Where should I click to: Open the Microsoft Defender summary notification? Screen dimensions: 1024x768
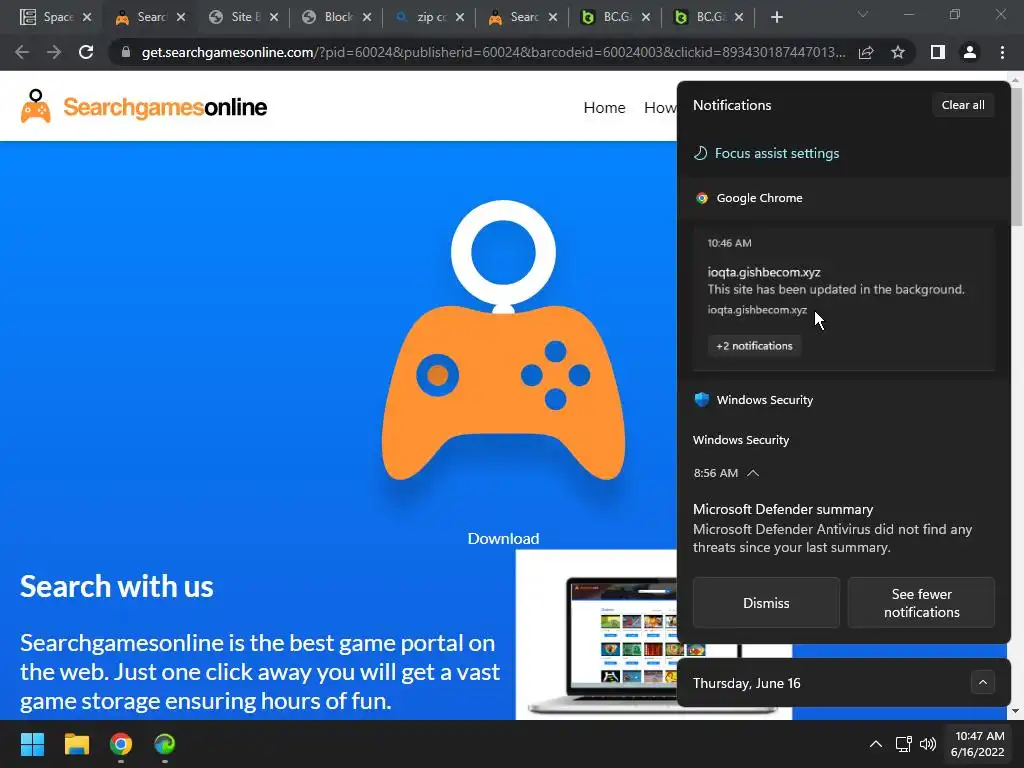pyautogui.click(x=833, y=528)
